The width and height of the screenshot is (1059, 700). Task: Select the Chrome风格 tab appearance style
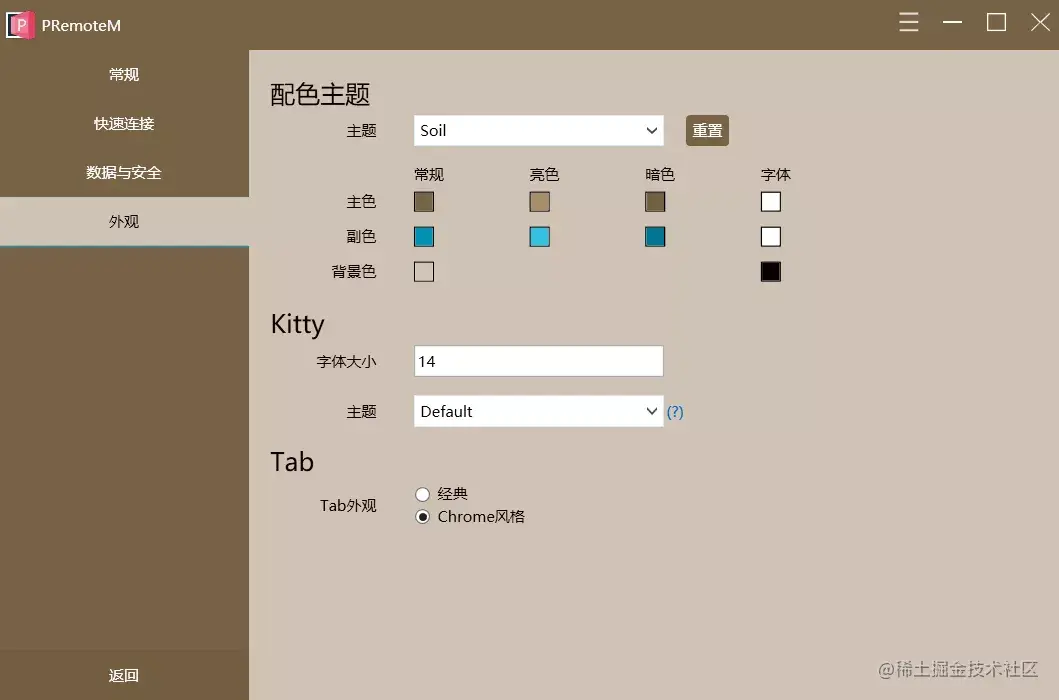pyautogui.click(x=422, y=516)
